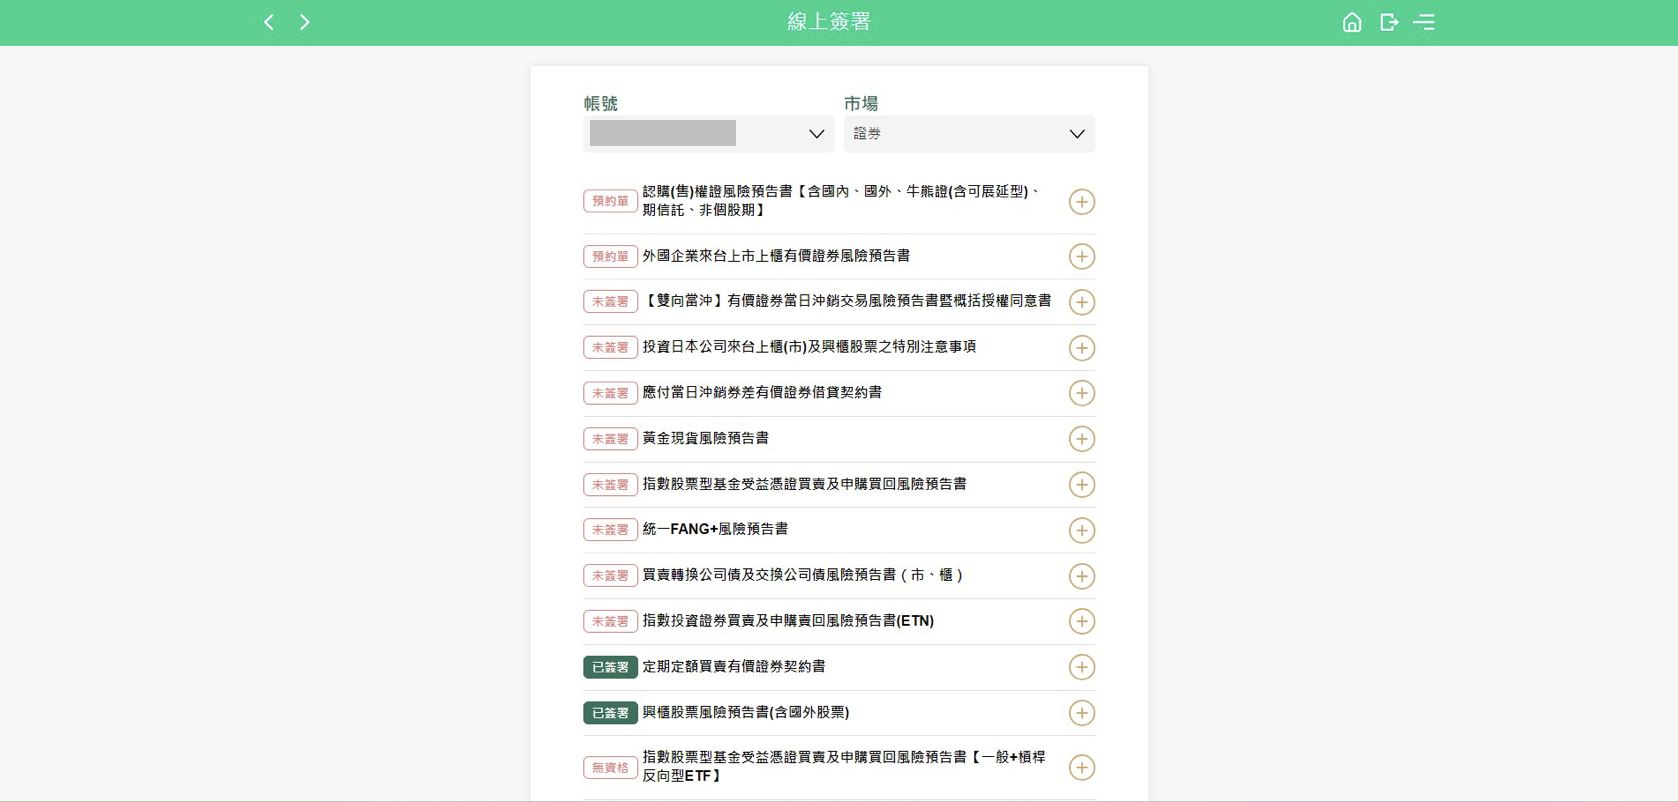The image size is (1678, 802).
Task: Expand the 雙向當沖 agreement plus icon
Action: tap(1081, 302)
